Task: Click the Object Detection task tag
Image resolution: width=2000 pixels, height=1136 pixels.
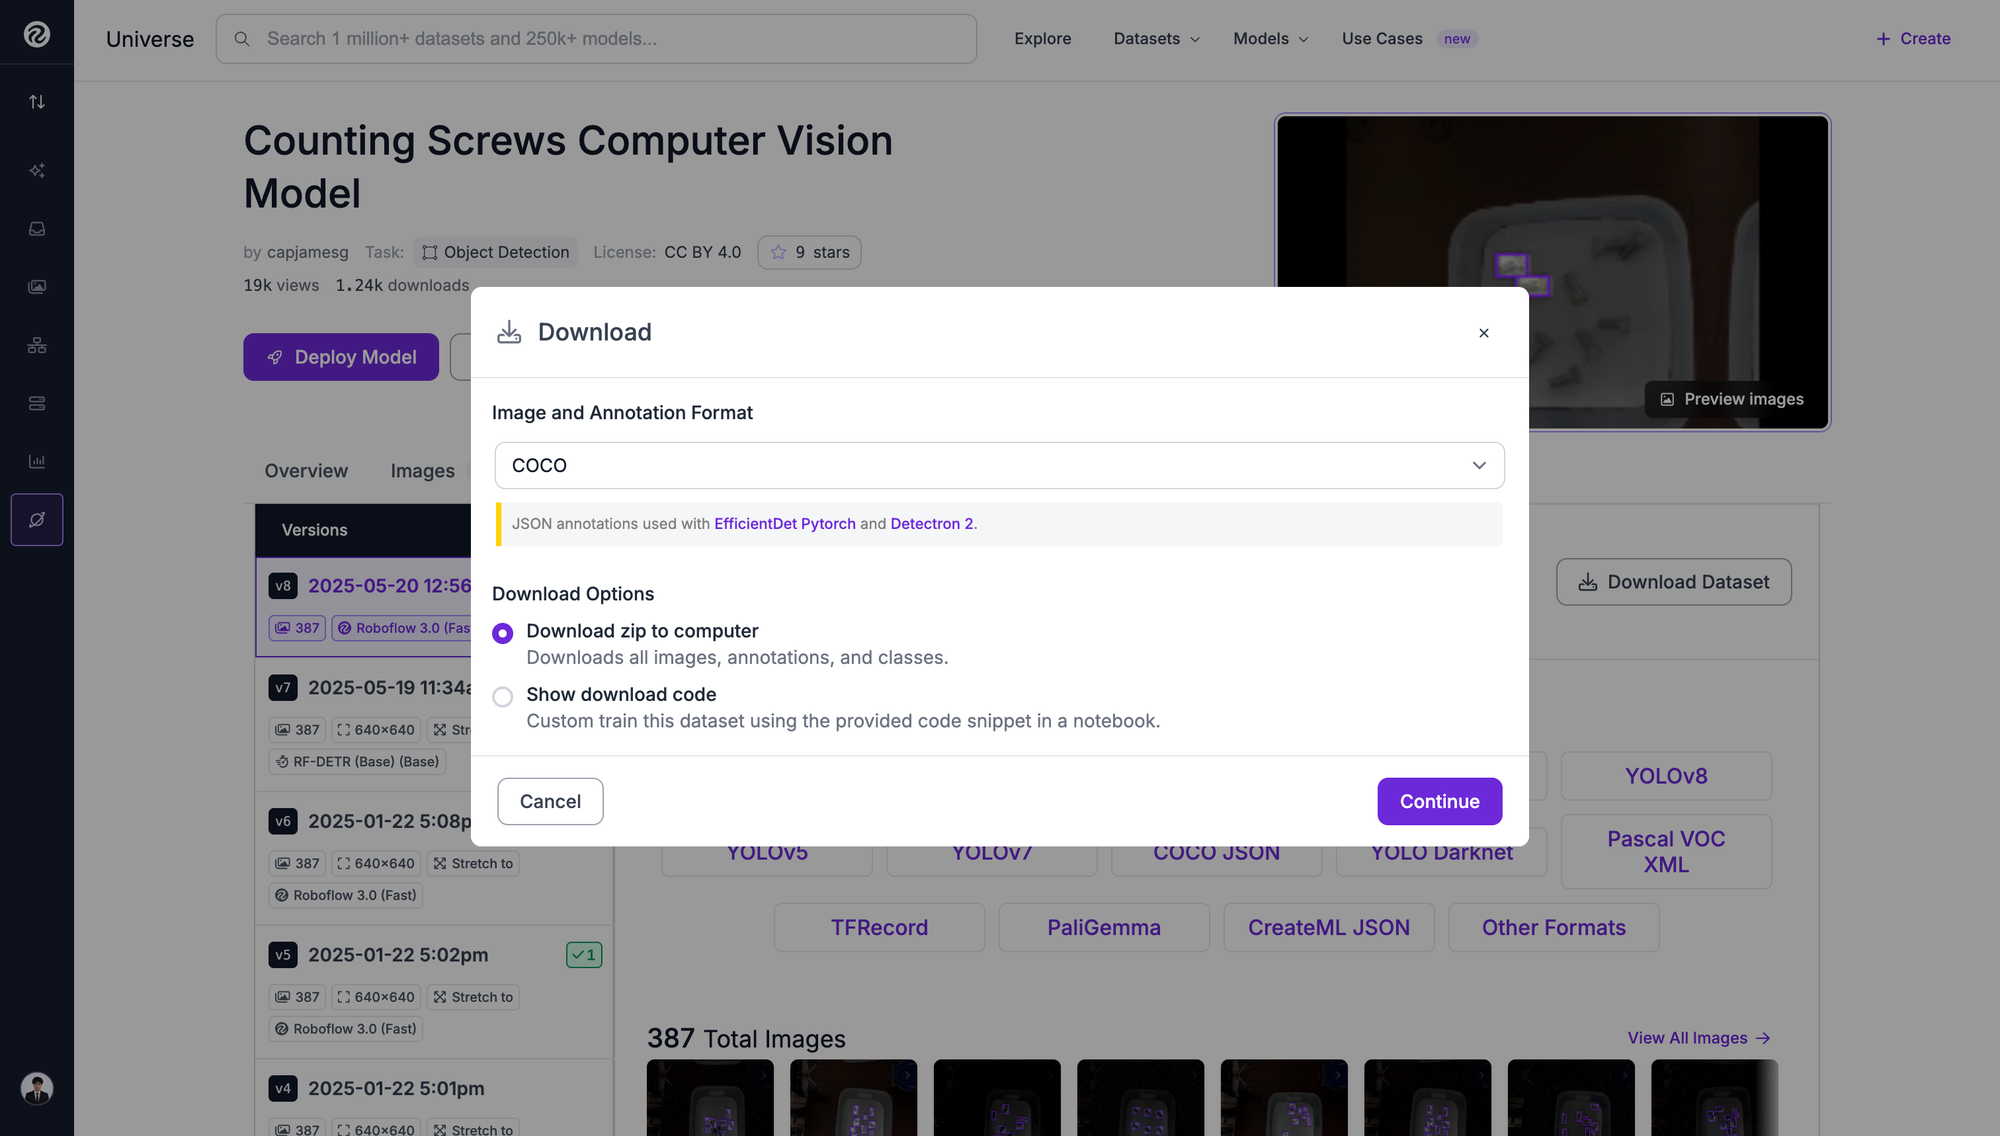Action: [x=496, y=252]
